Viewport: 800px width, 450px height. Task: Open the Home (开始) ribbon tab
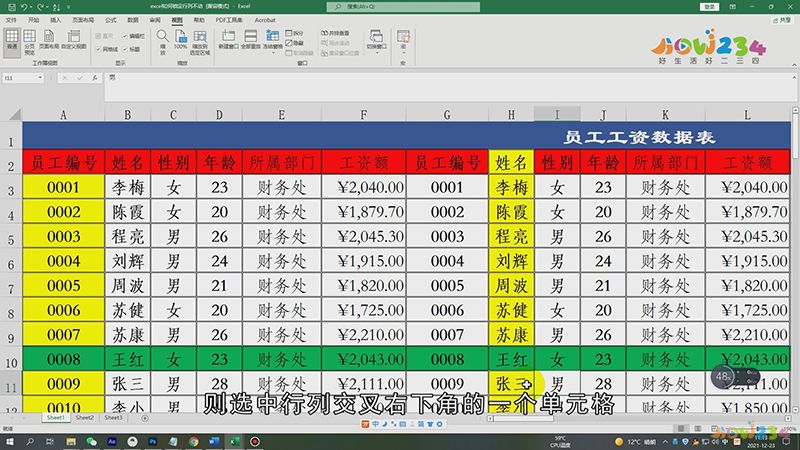[x=33, y=20]
